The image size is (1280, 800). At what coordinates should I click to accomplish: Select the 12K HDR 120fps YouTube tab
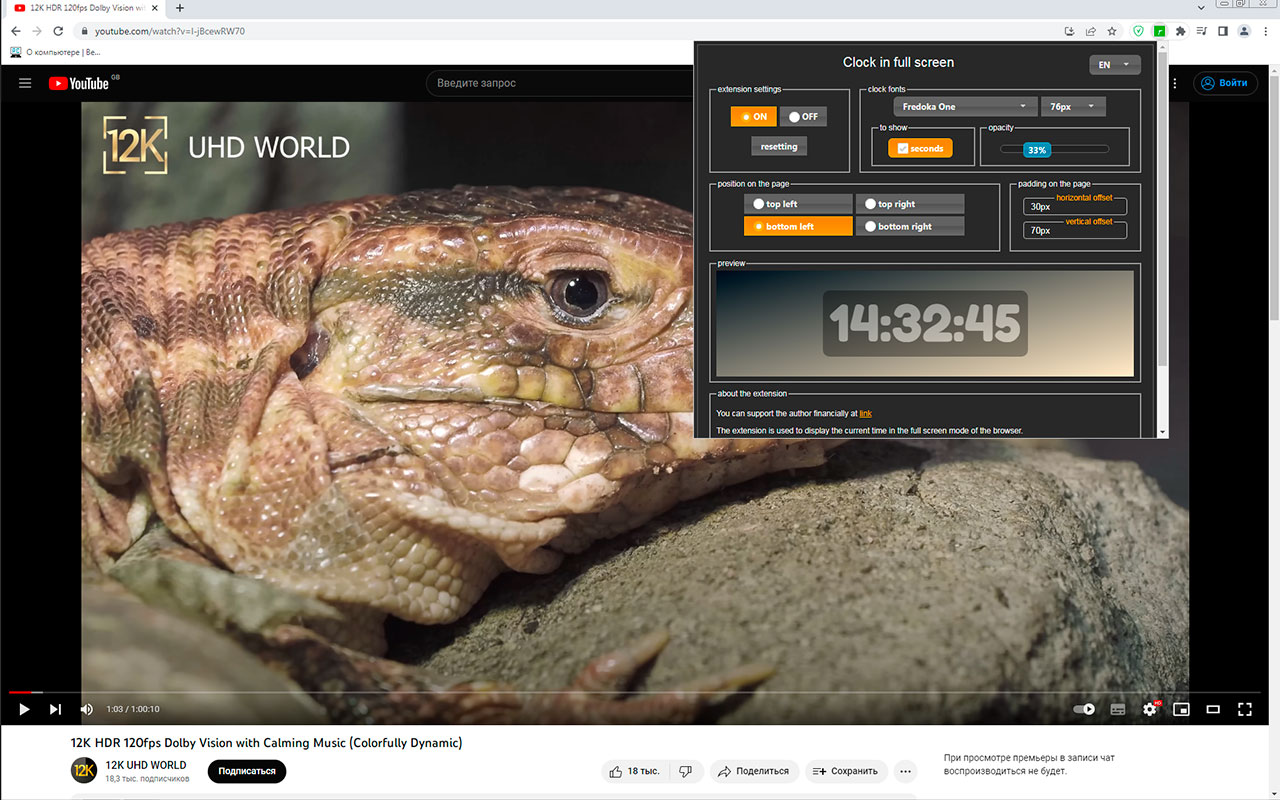[x=86, y=8]
